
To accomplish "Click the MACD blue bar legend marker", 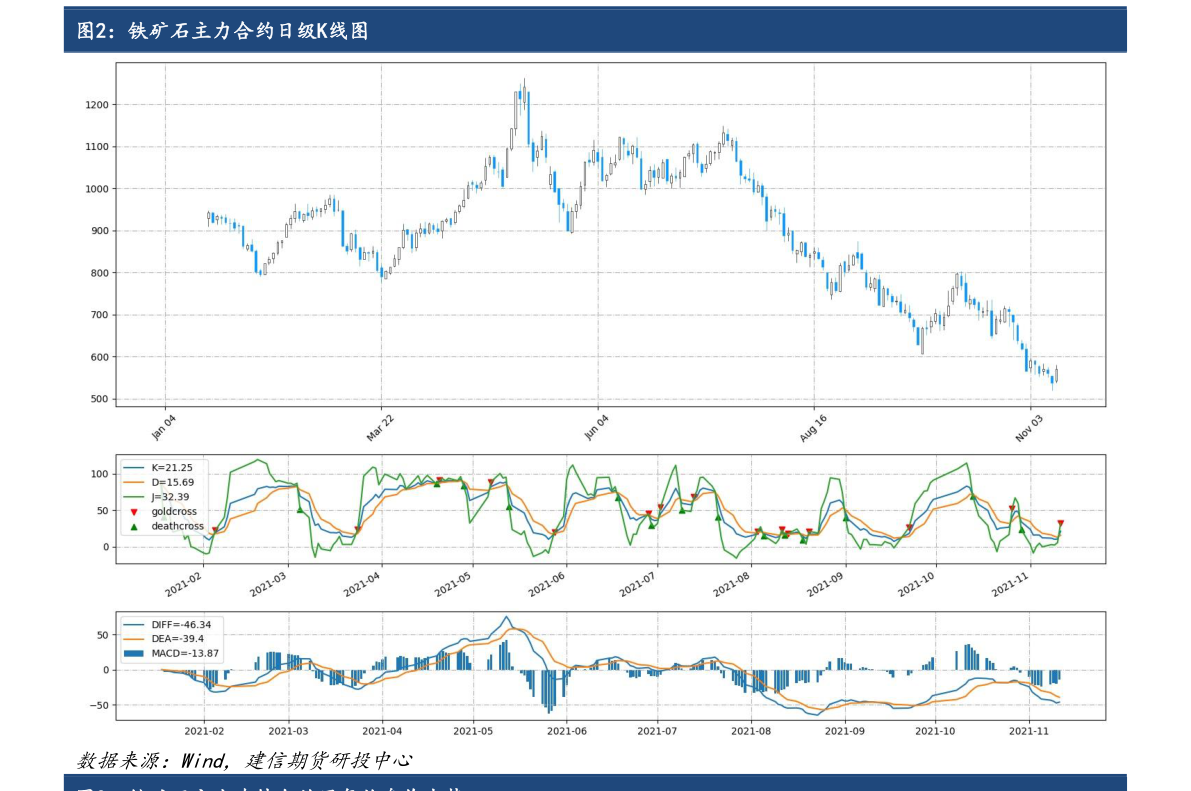I will pyautogui.click(x=134, y=653).
